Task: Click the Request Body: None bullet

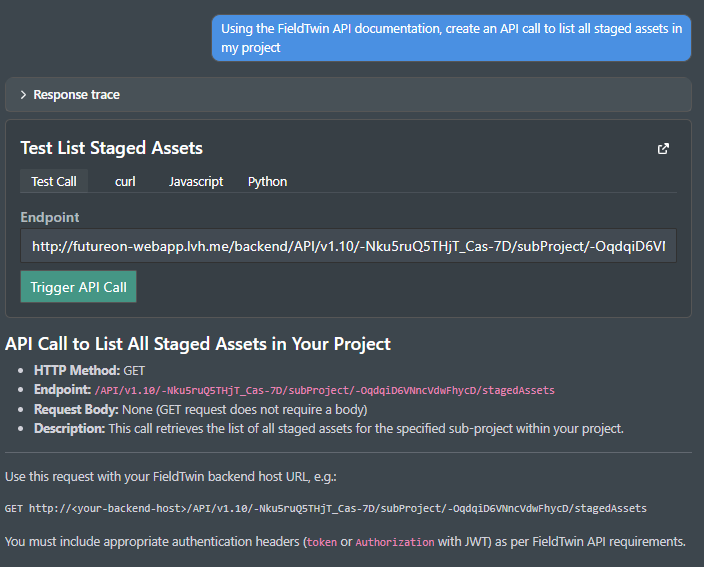Action: pos(201,409)
